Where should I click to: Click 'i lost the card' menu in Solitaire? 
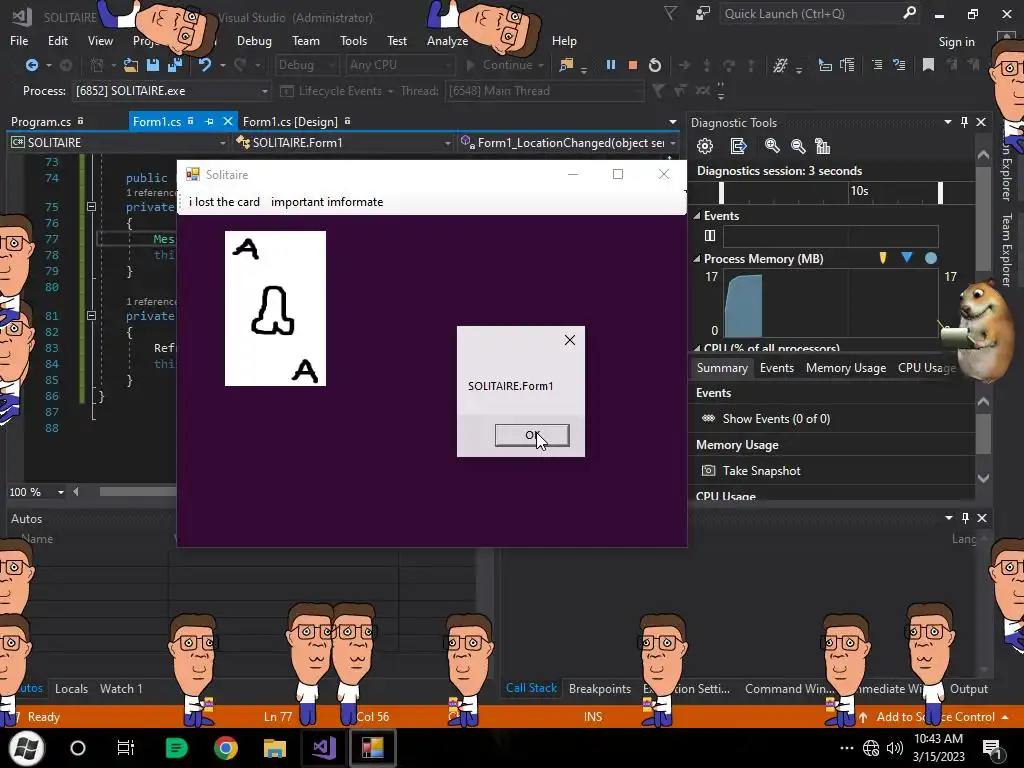224,202
